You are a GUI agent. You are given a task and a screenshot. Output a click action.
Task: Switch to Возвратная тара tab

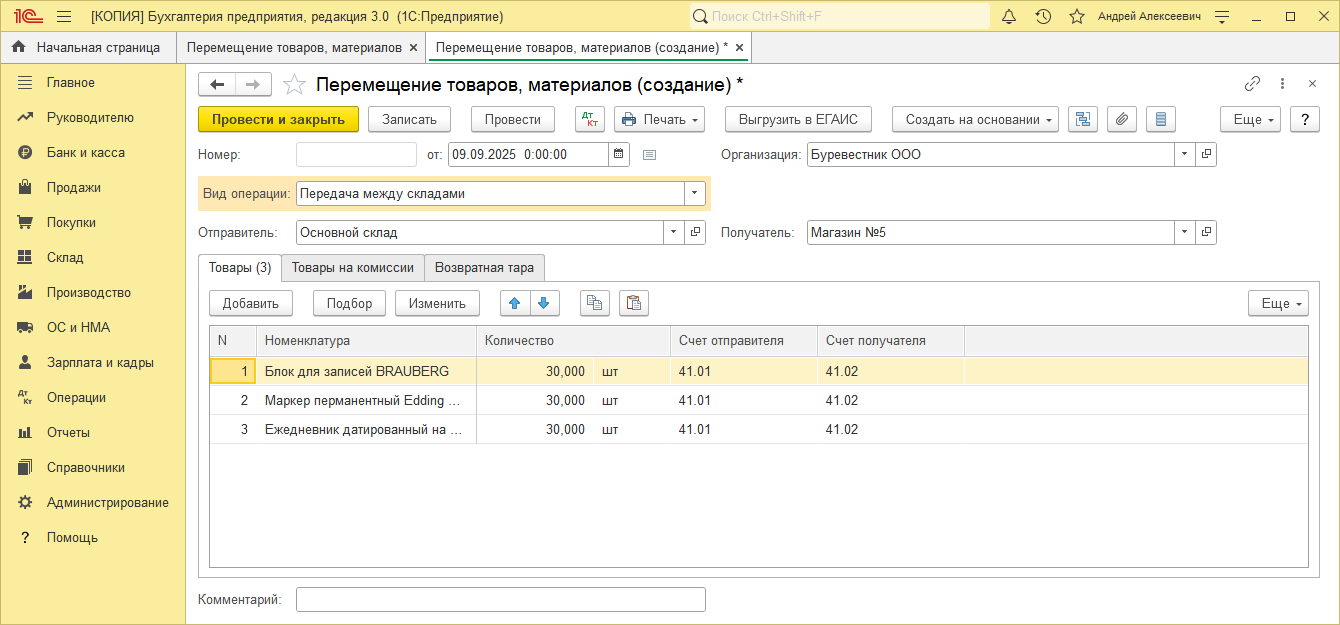point(485,267)
